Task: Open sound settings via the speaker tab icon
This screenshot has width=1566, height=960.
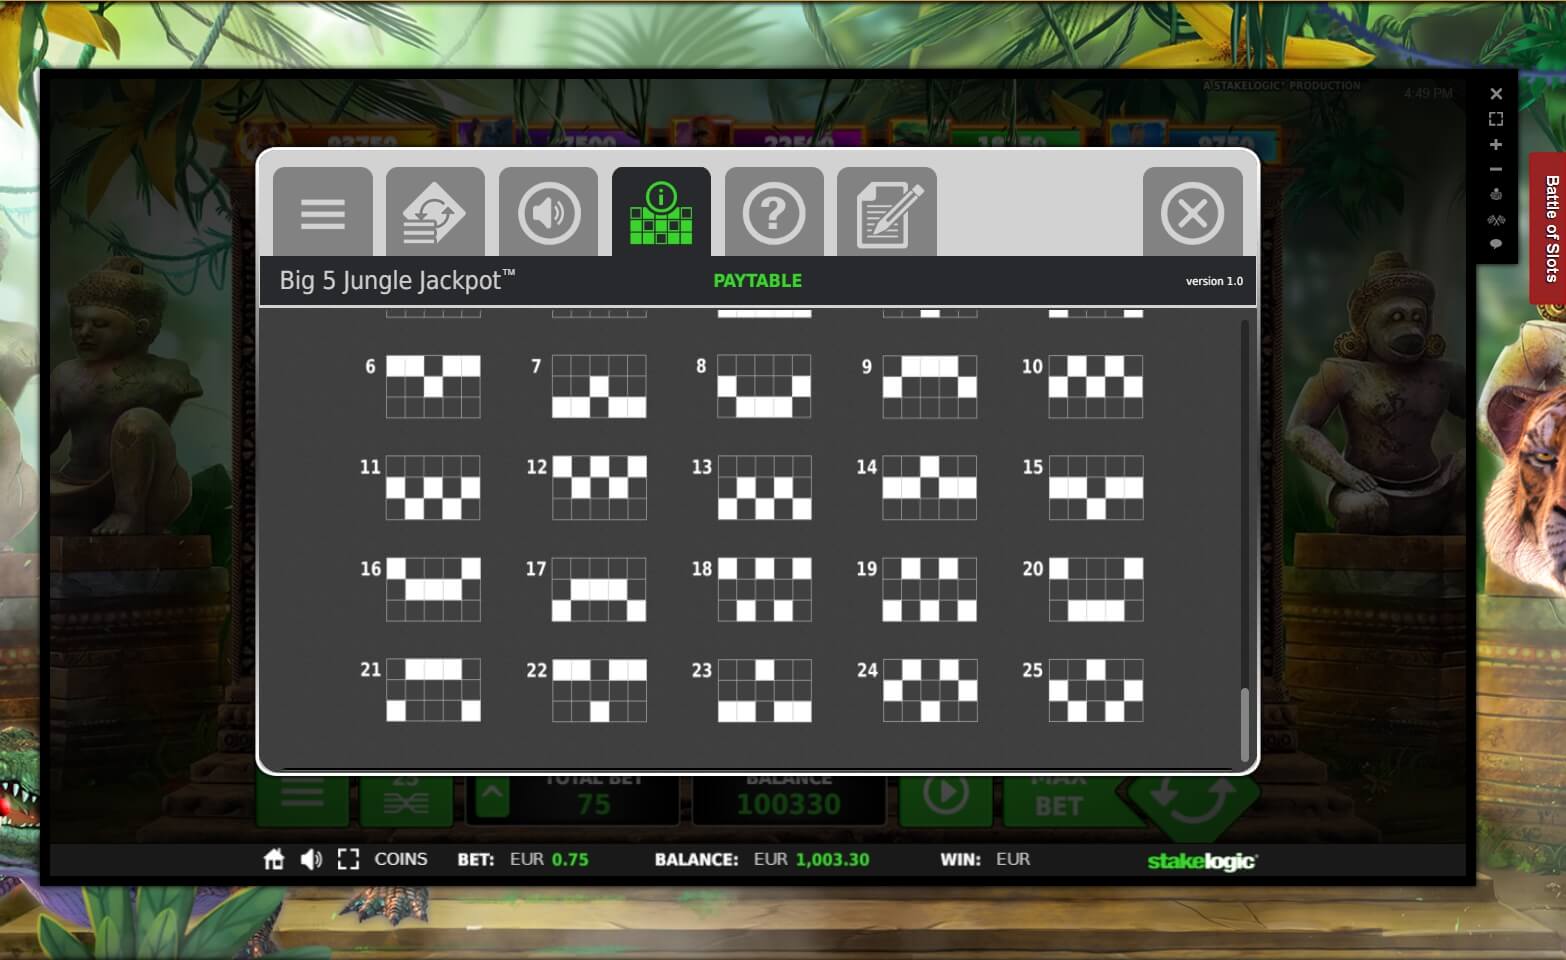Action: click(x=548, y=213)
